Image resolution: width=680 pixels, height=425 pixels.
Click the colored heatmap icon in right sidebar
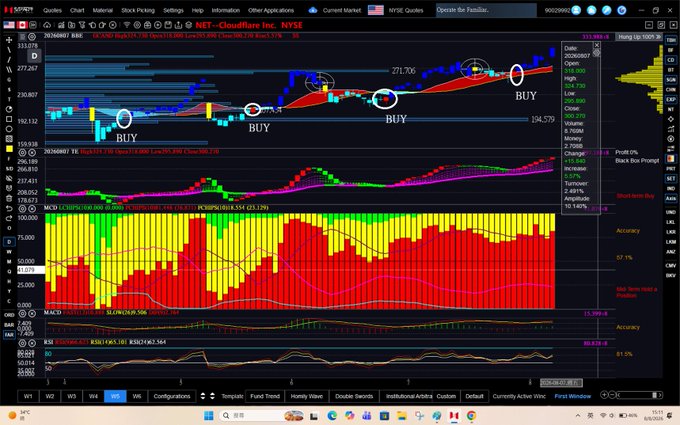pyautogui.click(x=671, y=159)
